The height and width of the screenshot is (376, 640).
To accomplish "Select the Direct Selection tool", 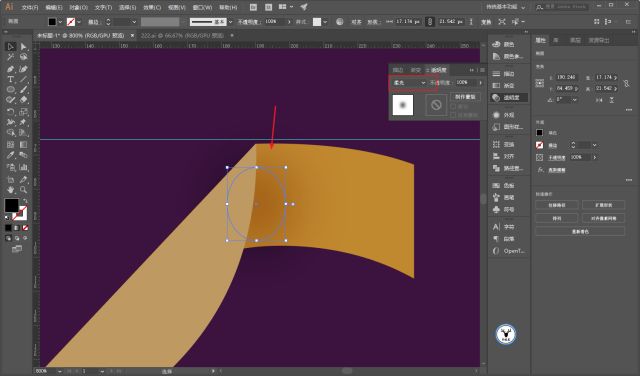I will tap(23, 47).
